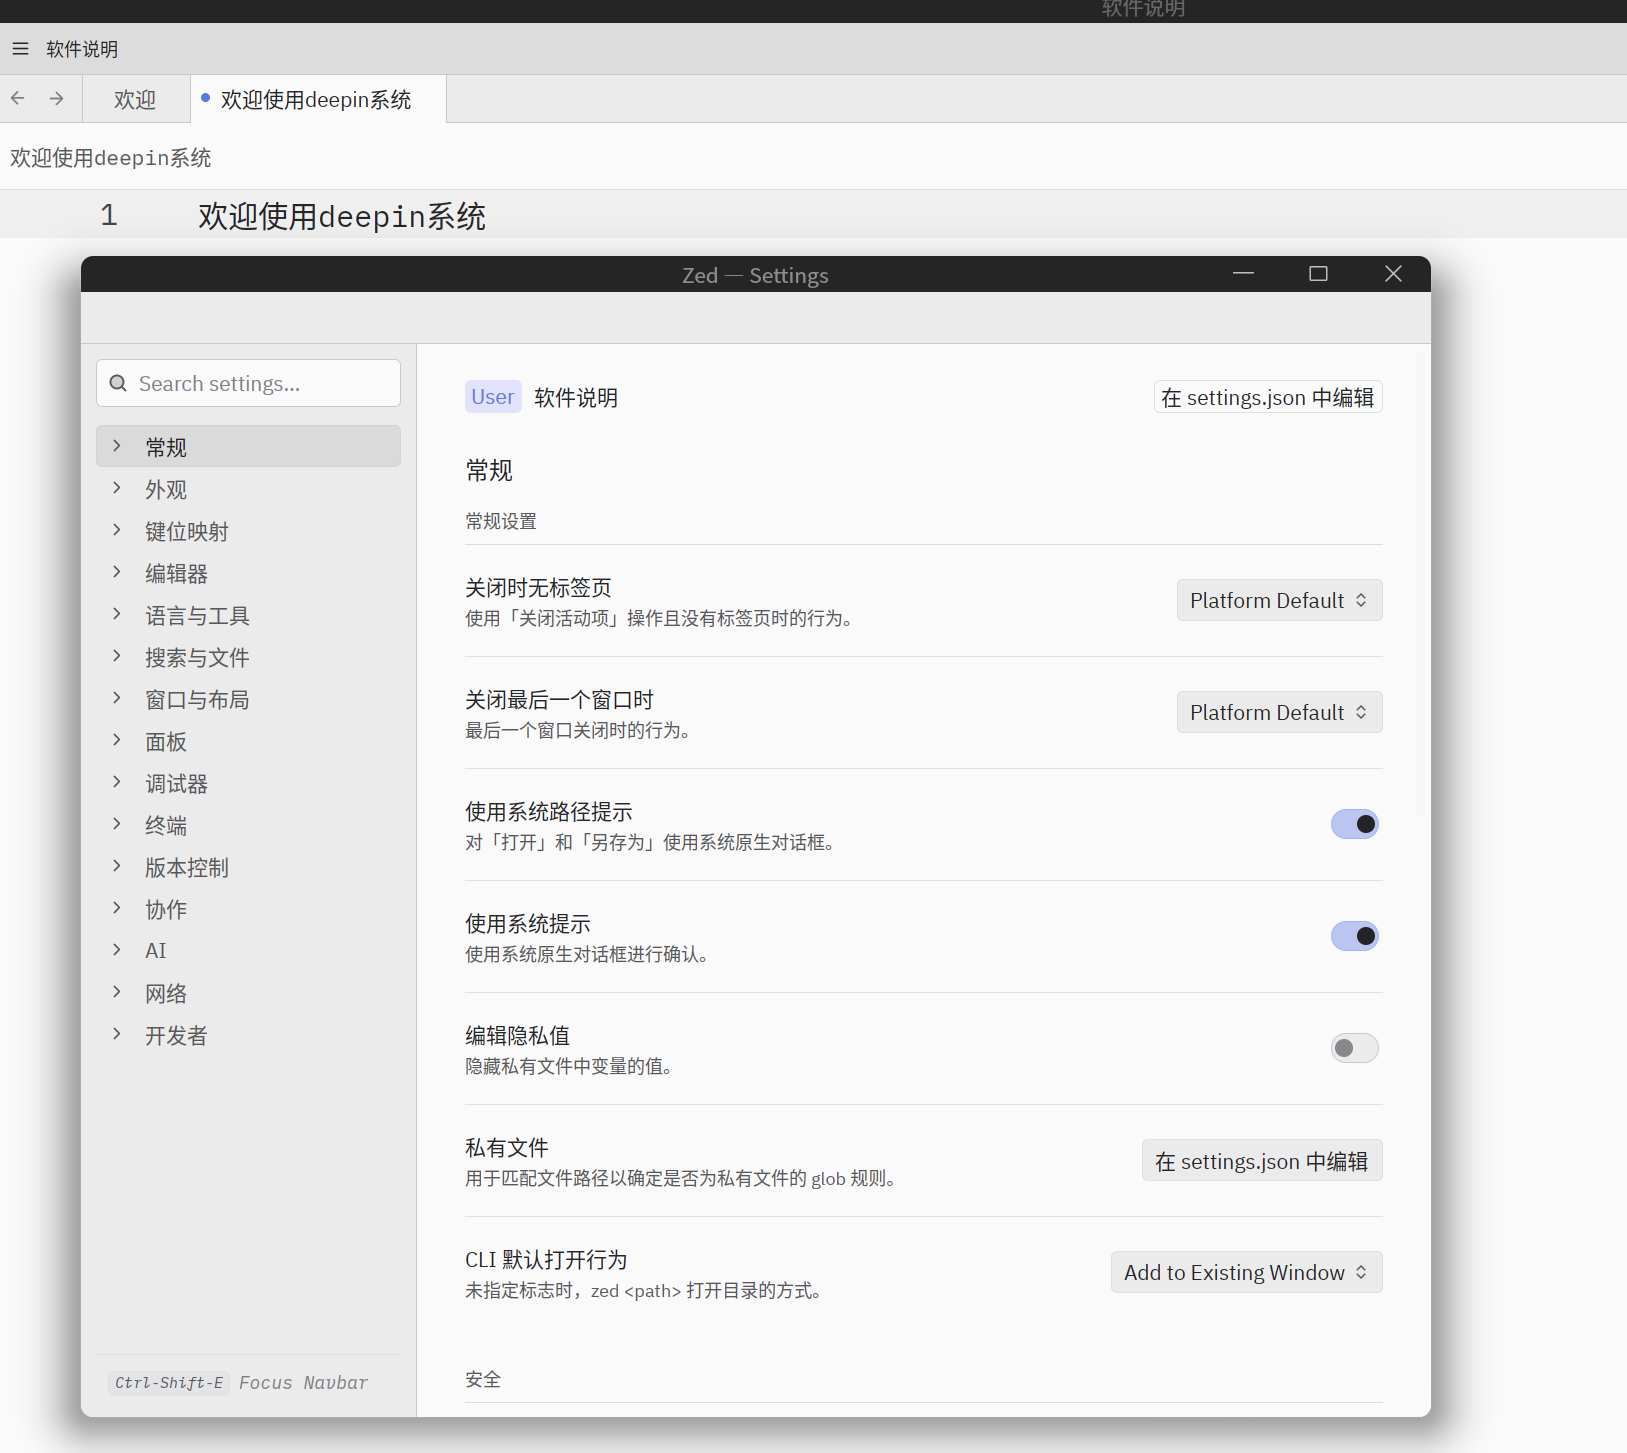Viewport: 1627px width, 1453px height.
Task: Click top 在 settings.json 中编辑 button
Action: pyautogui.click(x=1268, y=397)
